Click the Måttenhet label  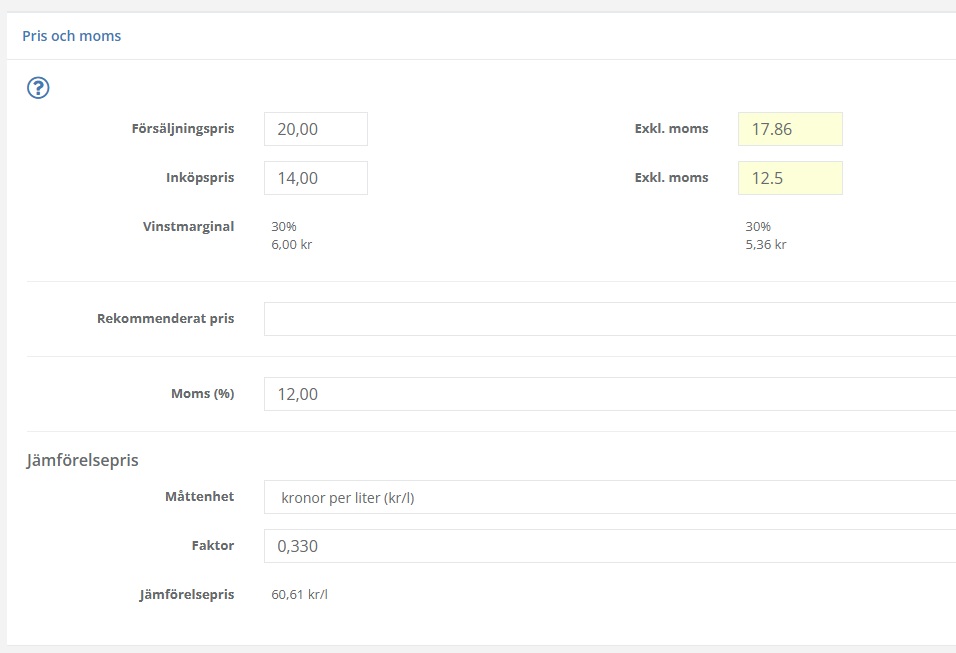[x=199, y=497]
